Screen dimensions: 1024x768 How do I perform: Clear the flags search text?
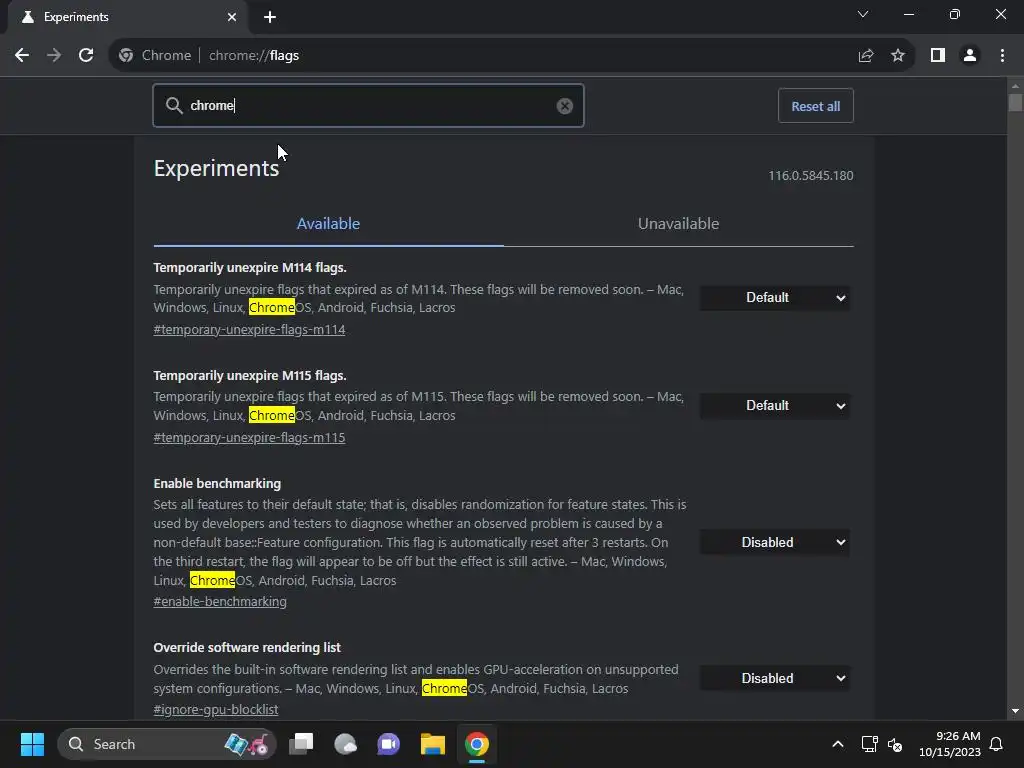tap(565, 106)
